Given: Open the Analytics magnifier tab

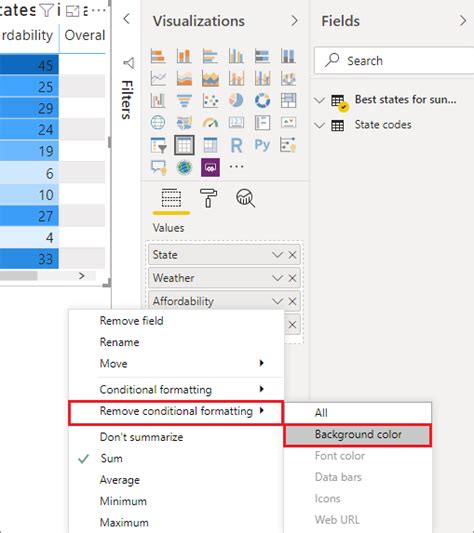Looking at the screenshot, I should (246, 198).
